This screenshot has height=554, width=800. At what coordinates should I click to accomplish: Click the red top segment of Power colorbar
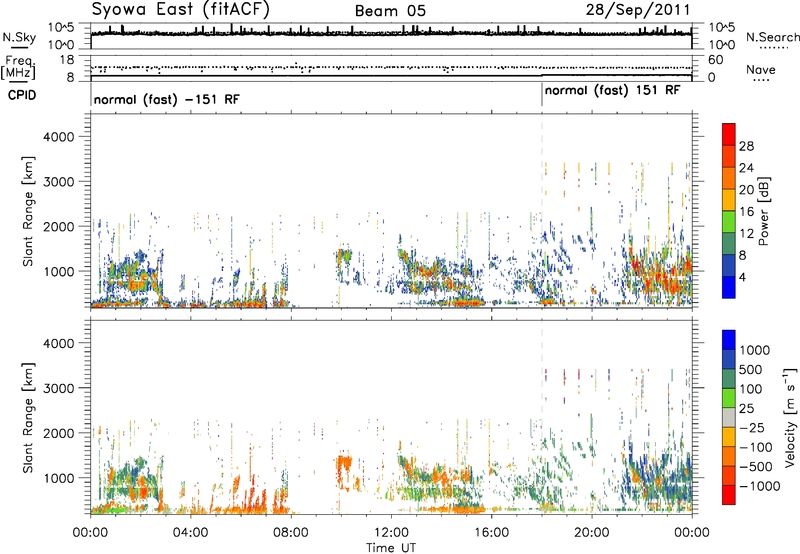[729, 135]
